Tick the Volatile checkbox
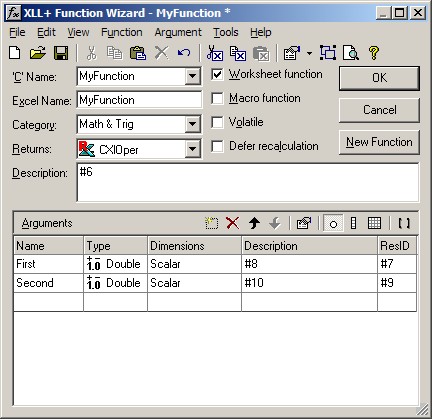This screenshot has width=432, height=419. click(x=217, y=122)
